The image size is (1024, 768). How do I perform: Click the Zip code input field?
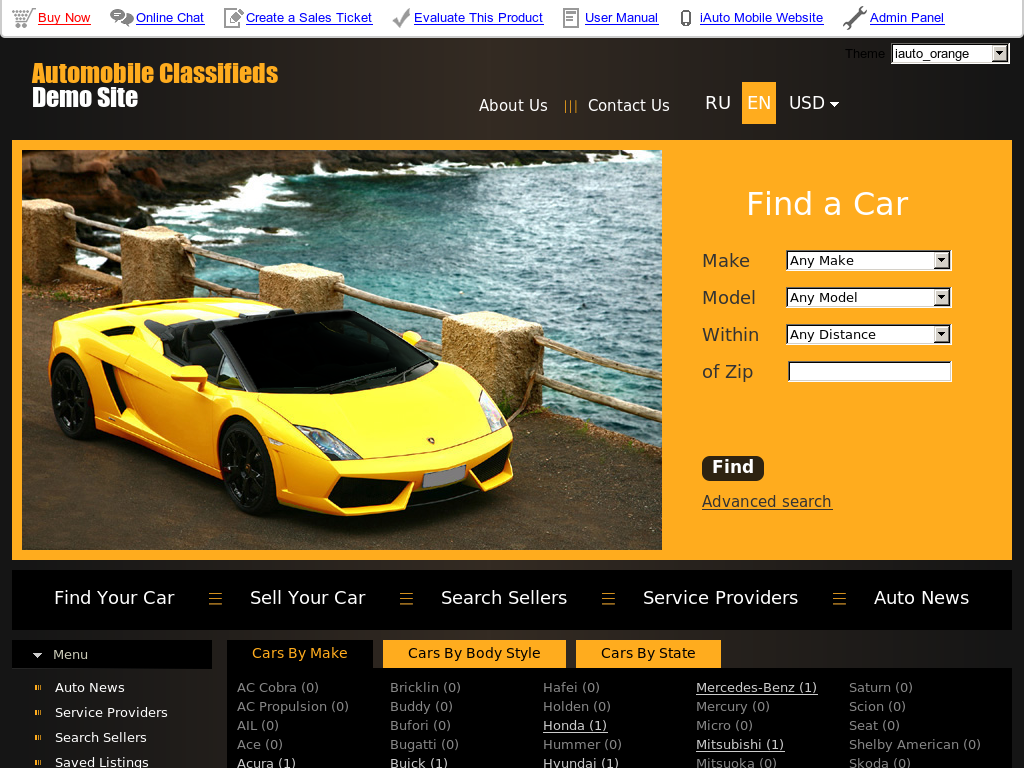coord(869,372)
